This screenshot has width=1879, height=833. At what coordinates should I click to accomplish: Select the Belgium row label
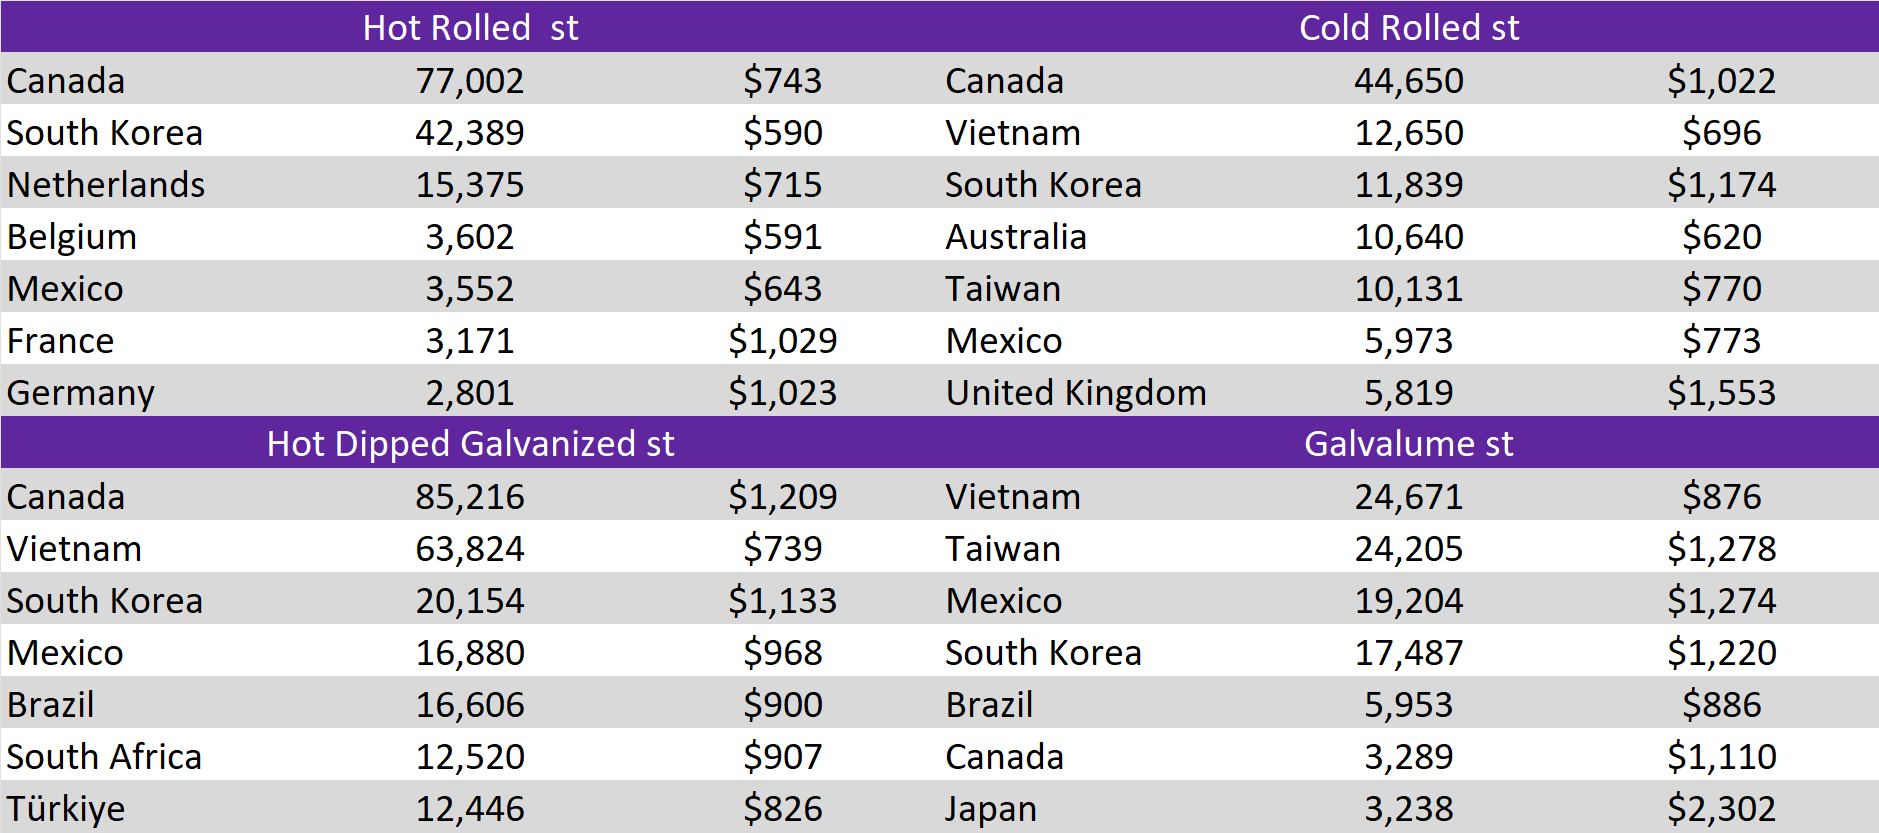[x=72, y=237]
